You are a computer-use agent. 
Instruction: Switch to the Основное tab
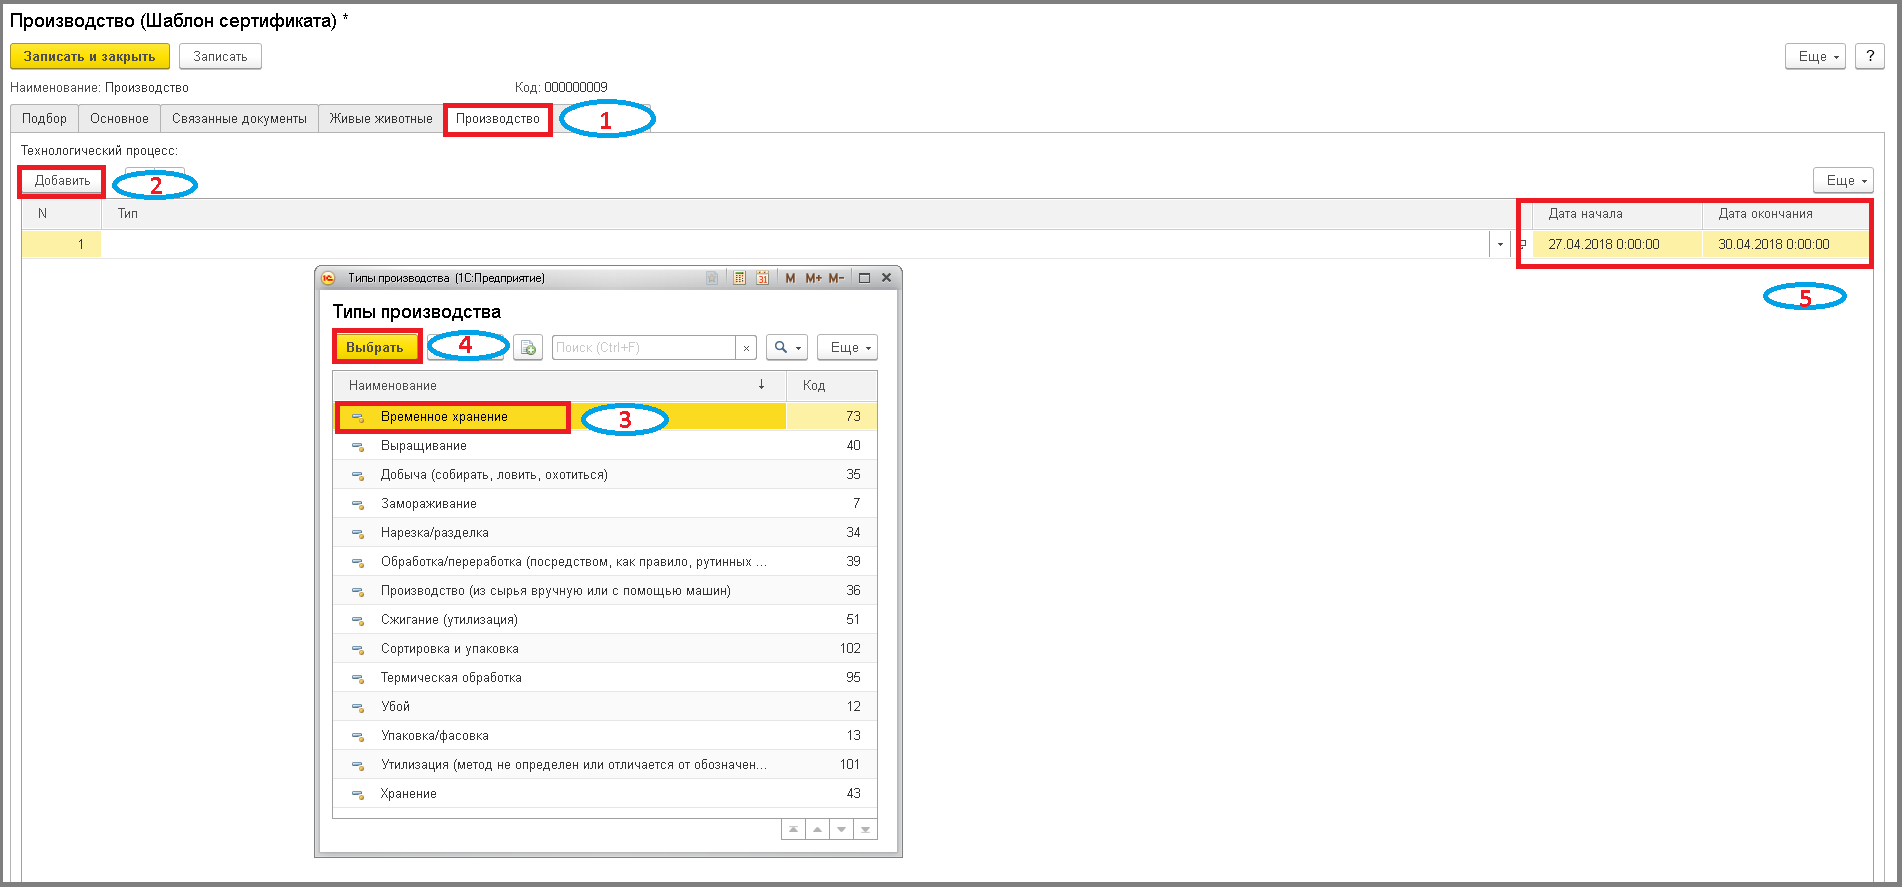[119, 118]
